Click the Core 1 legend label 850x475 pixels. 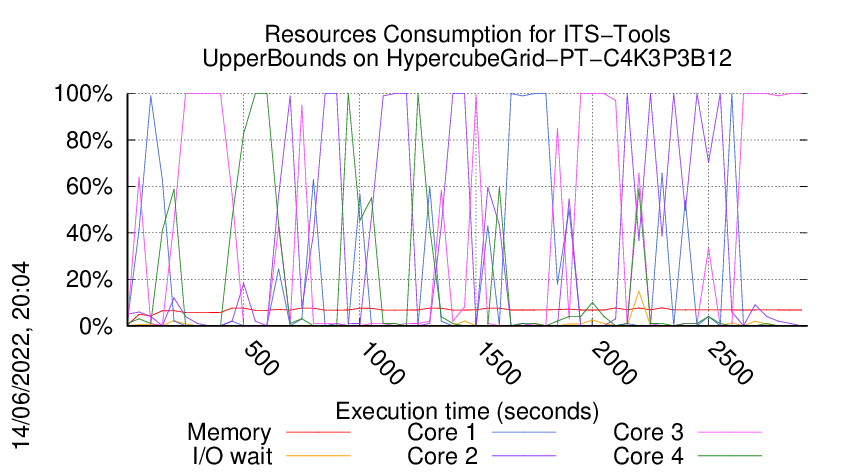(x=441, y=432)
